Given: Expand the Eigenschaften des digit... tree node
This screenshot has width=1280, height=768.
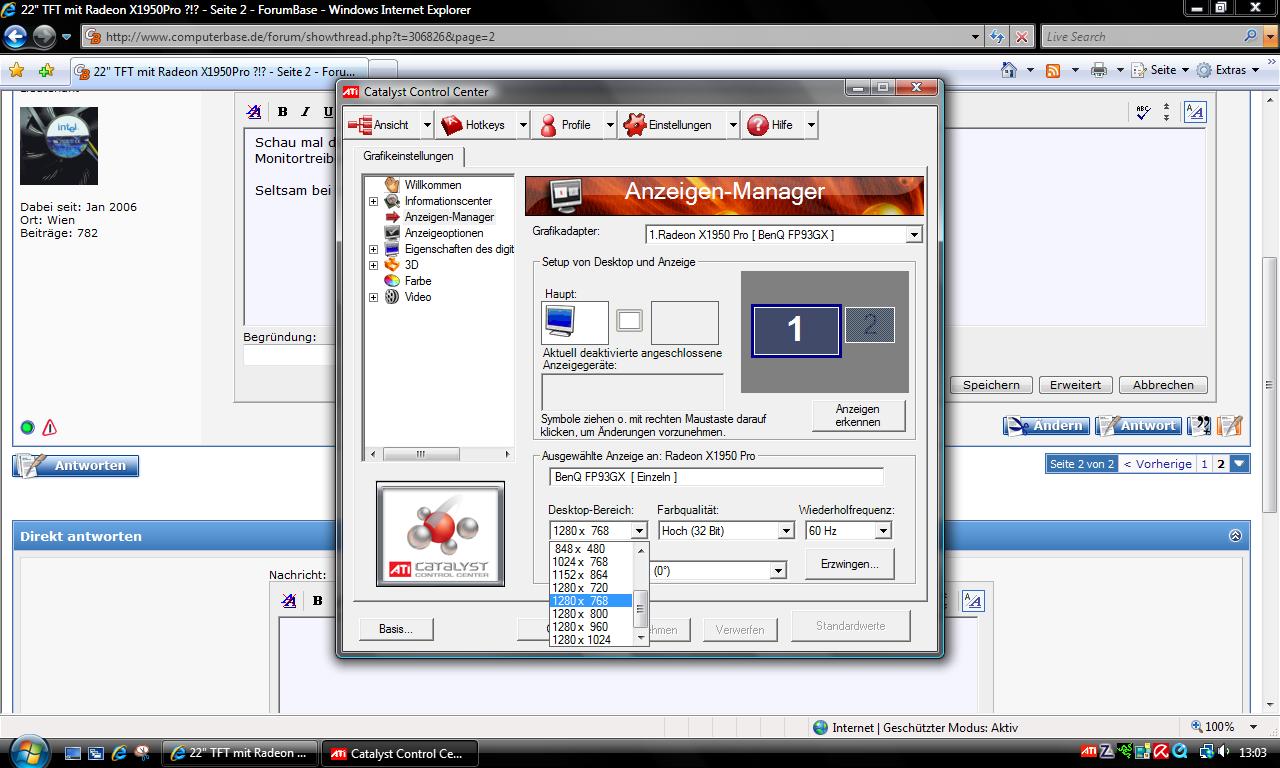Looking at the screenshot, I should [374, 249].
